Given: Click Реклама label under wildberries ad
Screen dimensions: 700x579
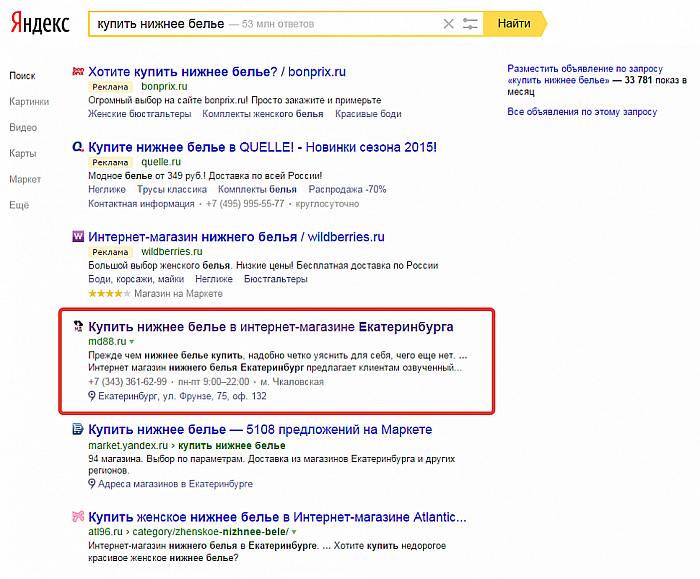Looking at the screenshot, I should 110,252.
